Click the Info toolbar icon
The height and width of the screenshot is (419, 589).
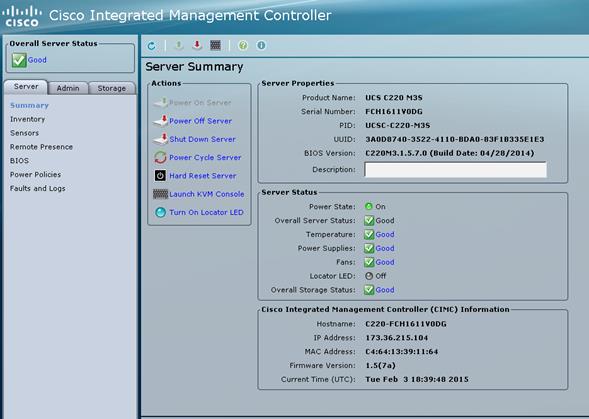click(261, 46)
